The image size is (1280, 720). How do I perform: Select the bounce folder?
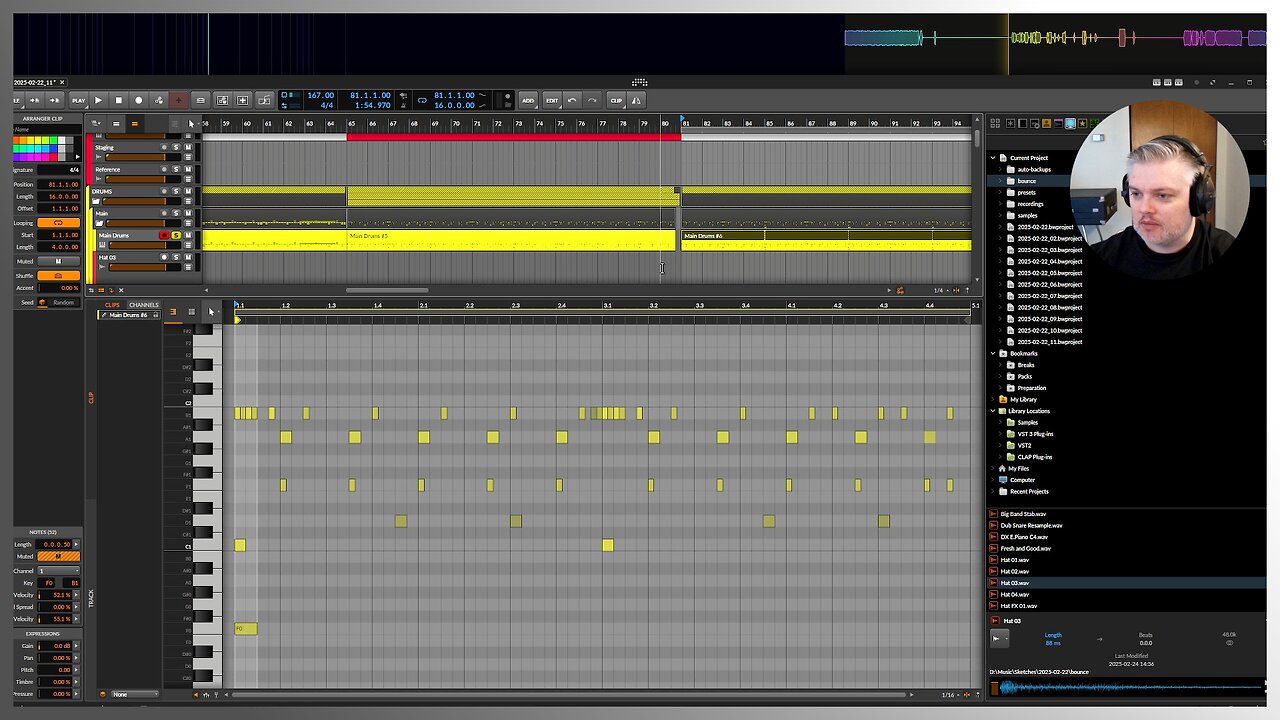coord(1026,181)
